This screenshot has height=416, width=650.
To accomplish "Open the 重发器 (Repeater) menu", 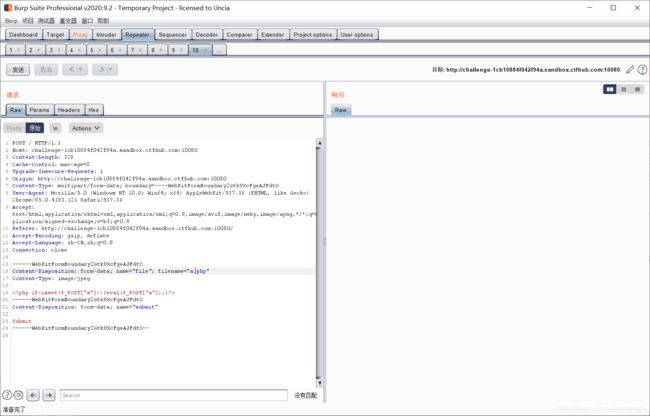I will (68, 21).
